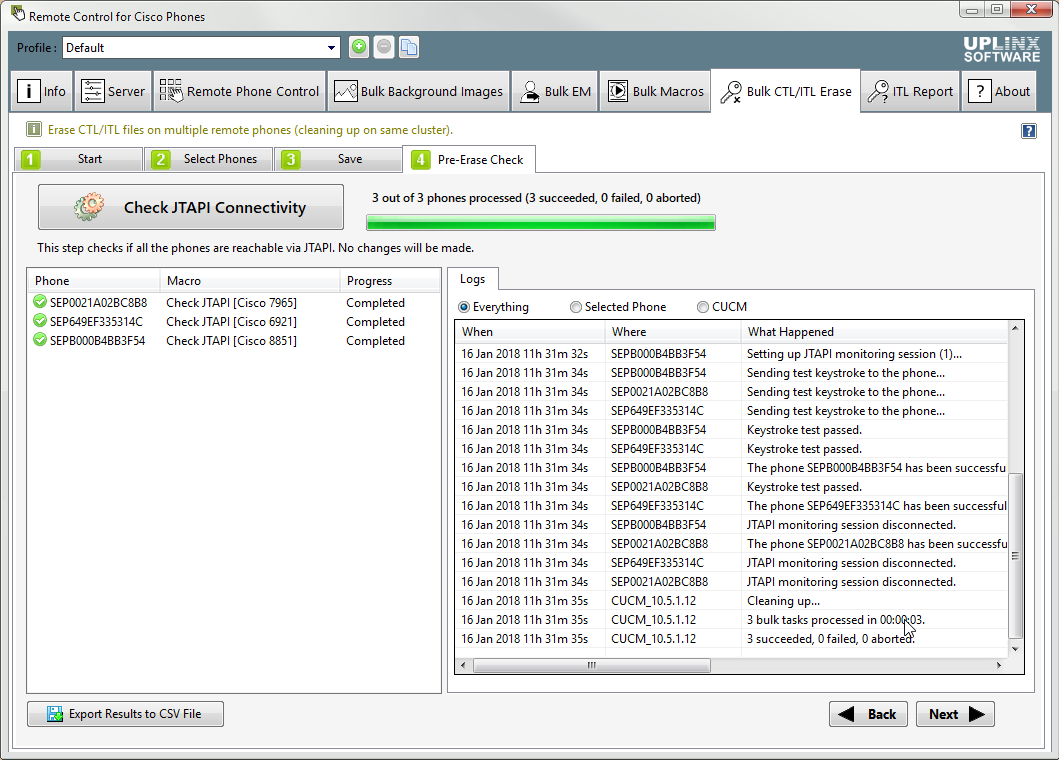
Task: Select phone row SEP0021A02BC8B8
Action: click(233, 303)
